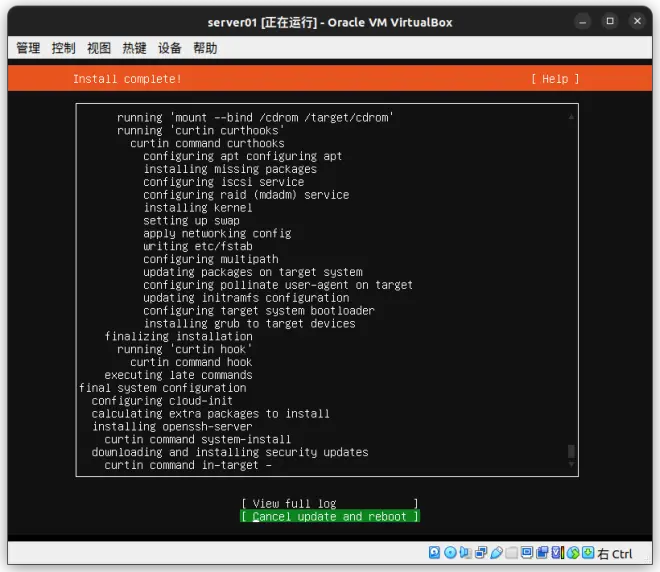This screenshot has height=572, width=660.
Task: Open the 热键 menu
Action: pyautogui.click(x=134, y=48)
